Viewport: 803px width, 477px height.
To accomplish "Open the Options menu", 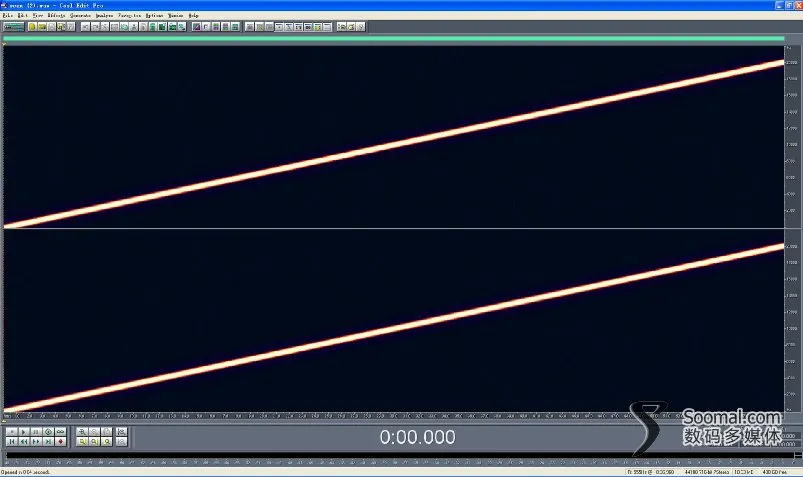I will 154,15.
